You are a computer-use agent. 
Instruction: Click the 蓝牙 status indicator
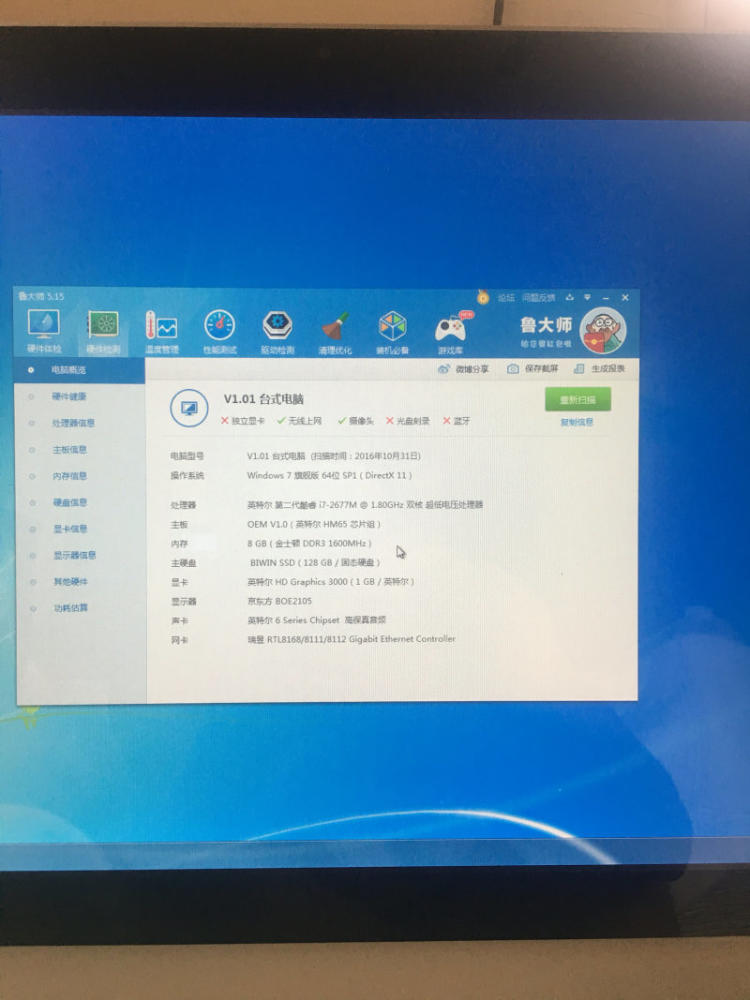(457, 421)
